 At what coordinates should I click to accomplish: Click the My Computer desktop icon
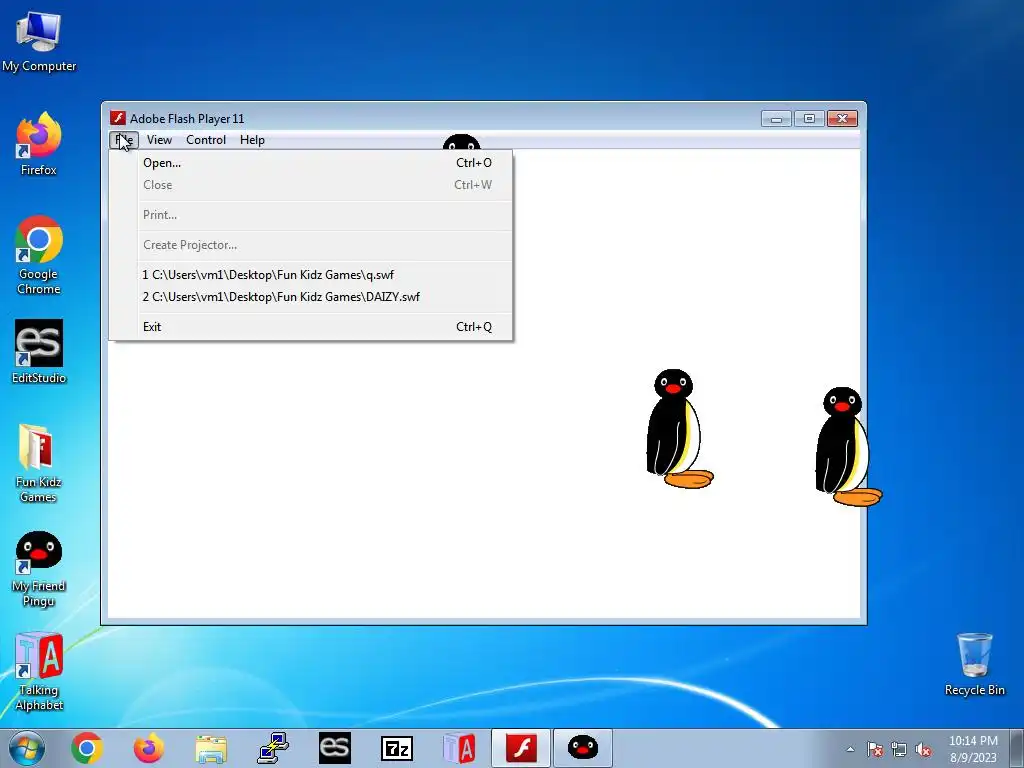(x=39, y=40)
